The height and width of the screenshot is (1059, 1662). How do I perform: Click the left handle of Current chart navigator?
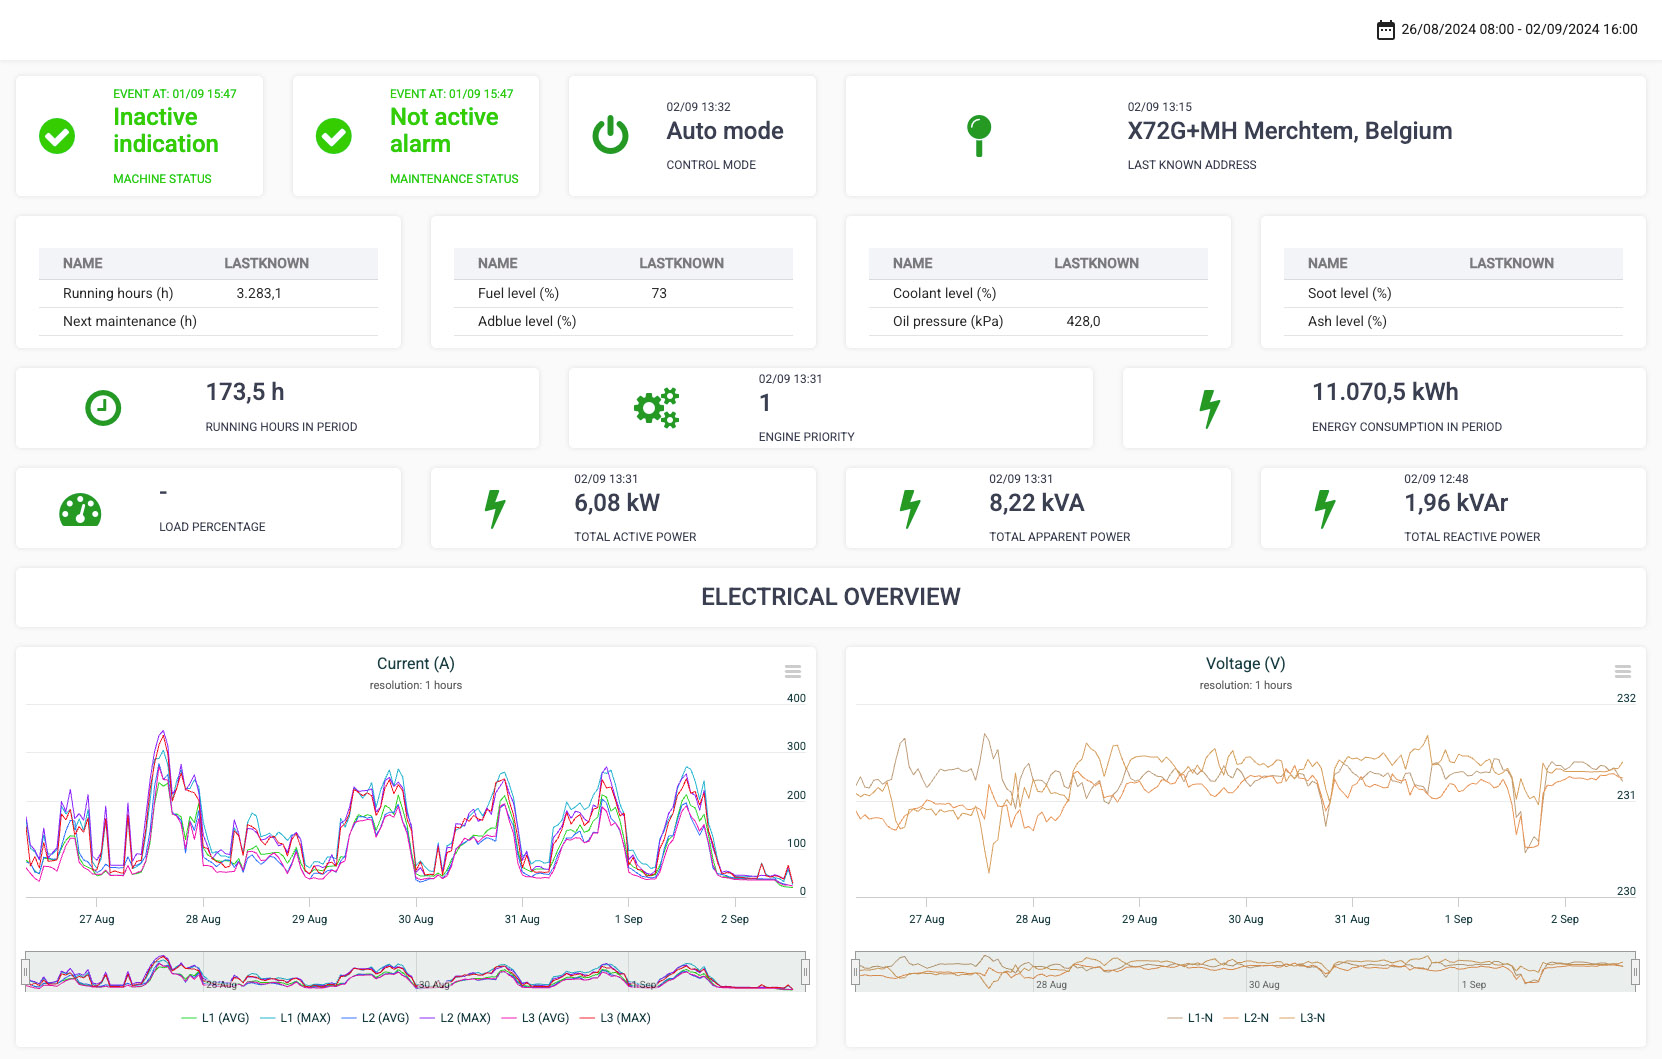point(26,971)
